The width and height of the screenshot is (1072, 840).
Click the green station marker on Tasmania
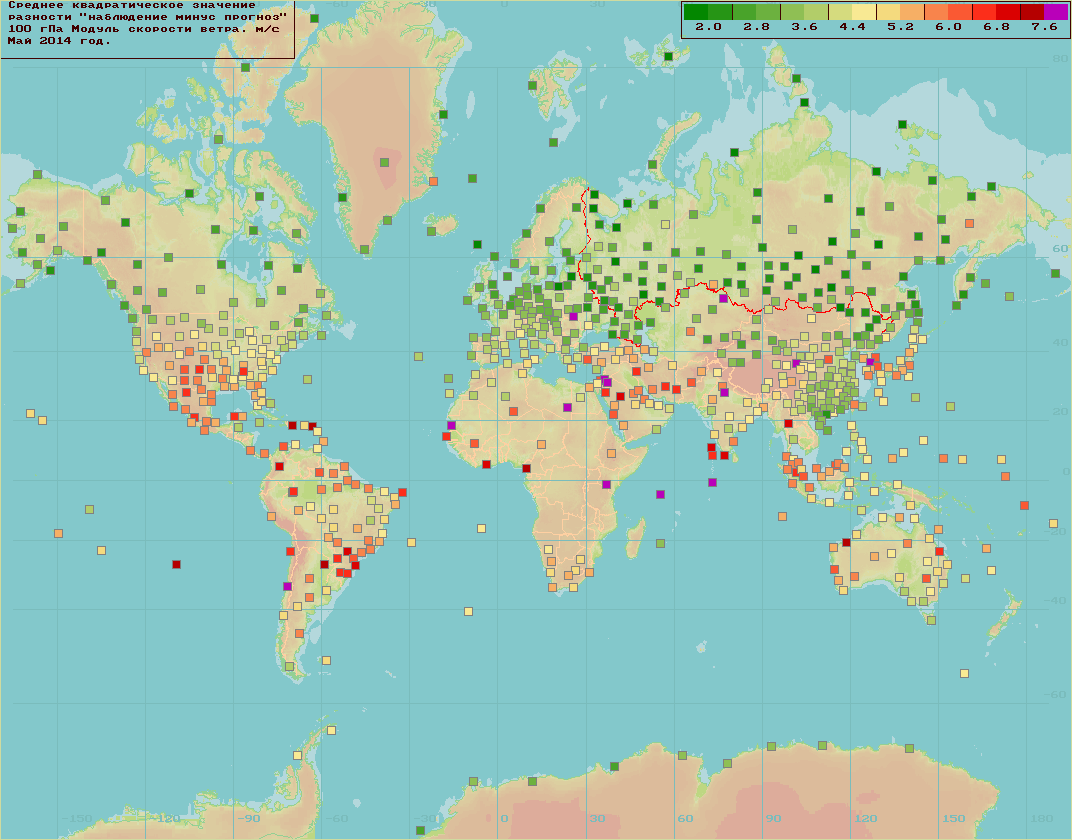pyautogui.click(x=931, y=620)
